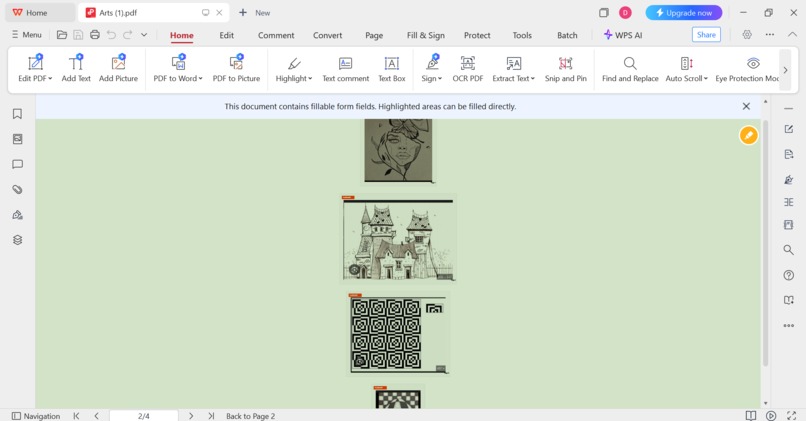Screen dimensions: 806x421
Task: Start Auto Scroll
Action: (687, 69)
